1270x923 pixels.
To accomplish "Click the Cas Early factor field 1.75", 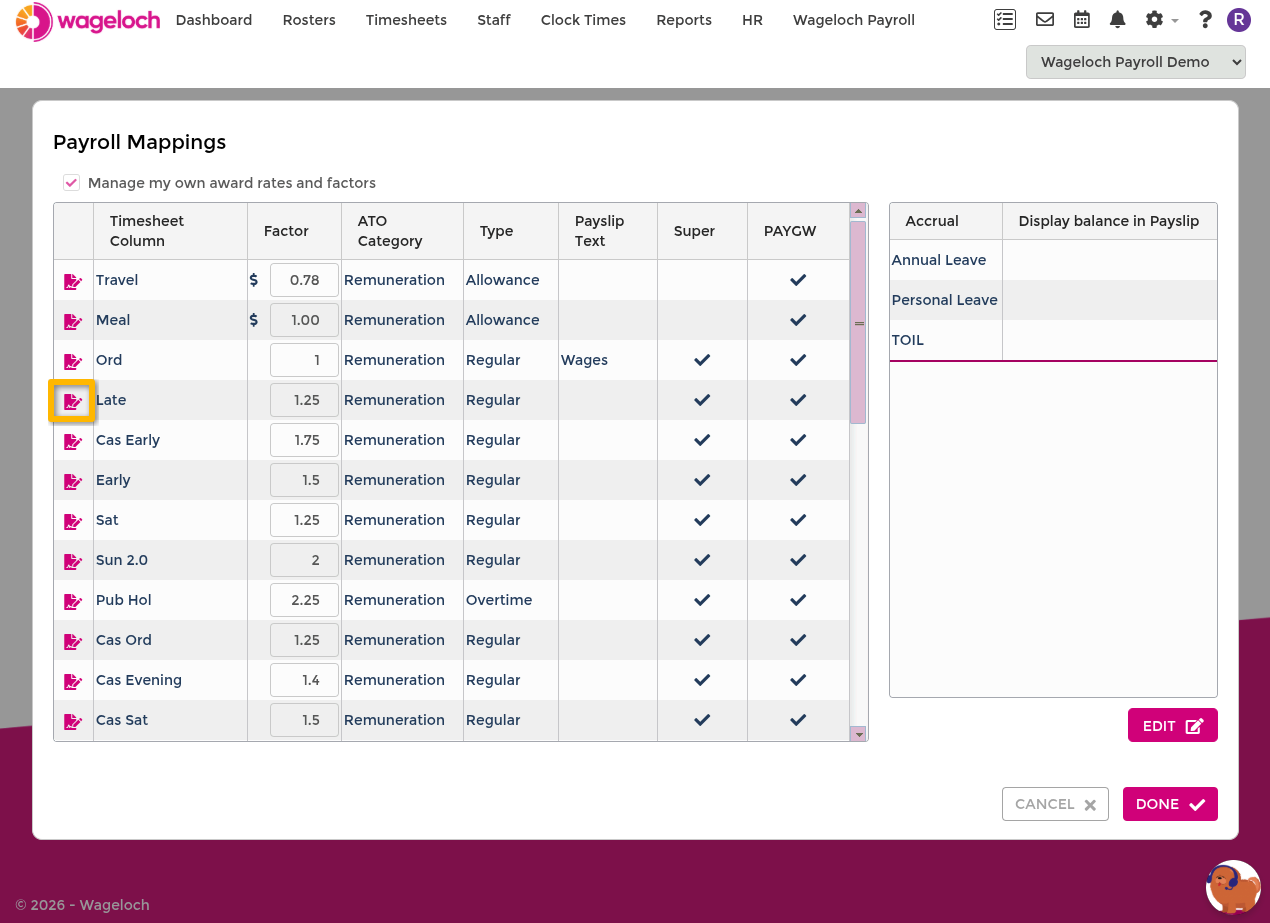I will click(304, 440).
